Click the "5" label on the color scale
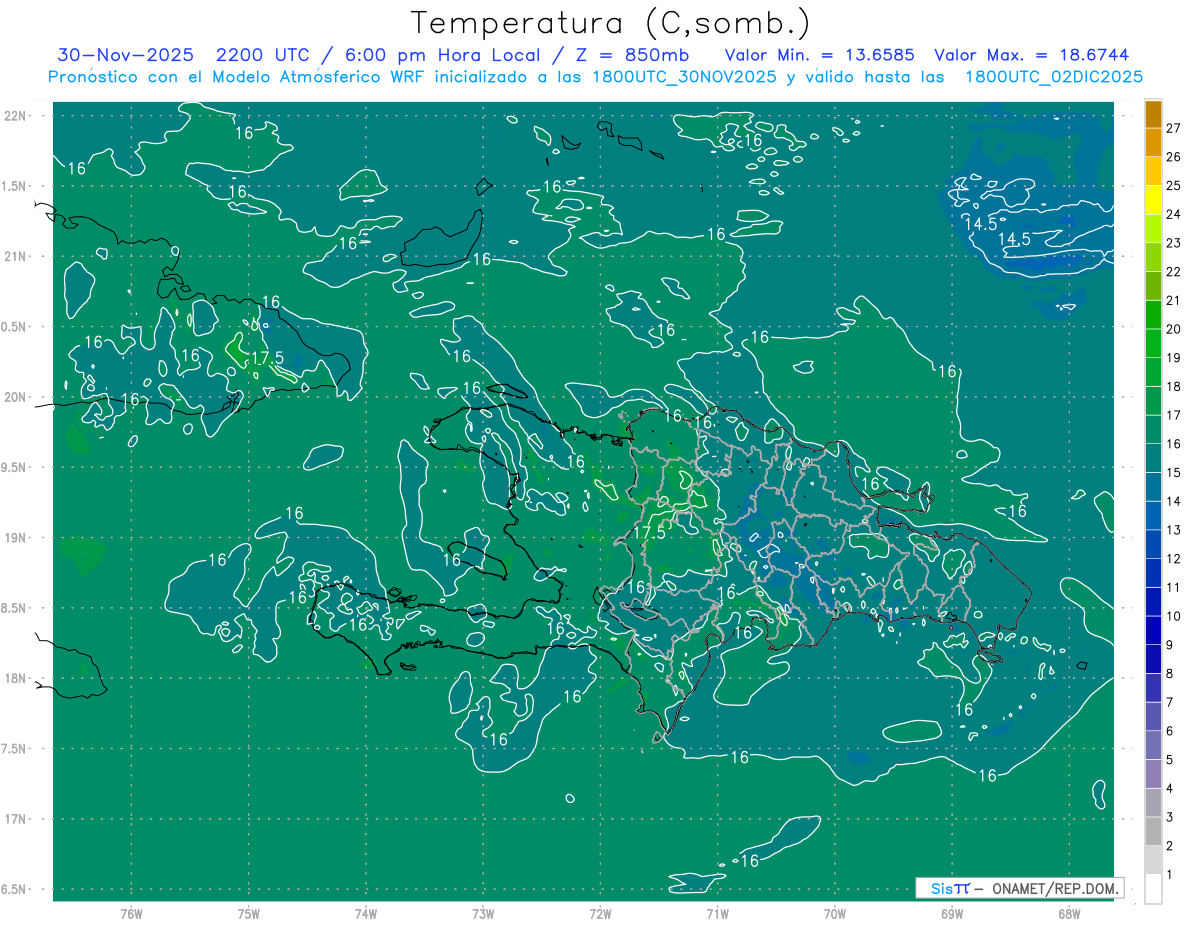 point(1170,760)
